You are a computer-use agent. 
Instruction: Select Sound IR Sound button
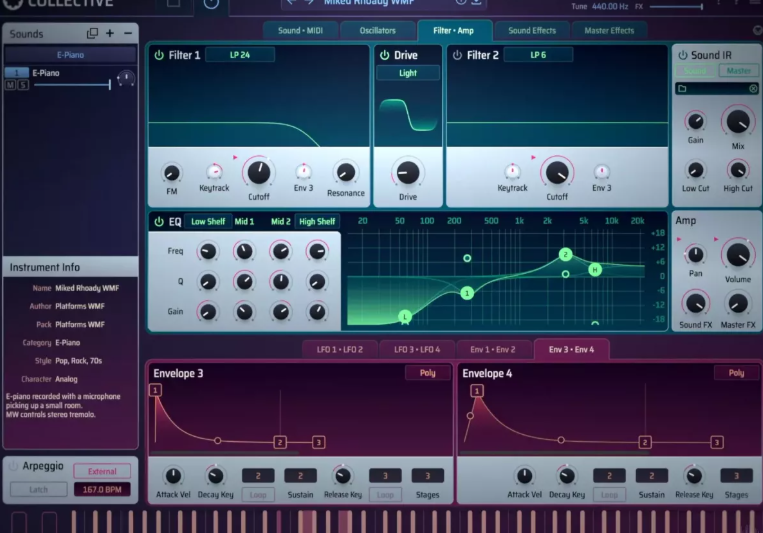click(695, 71)
